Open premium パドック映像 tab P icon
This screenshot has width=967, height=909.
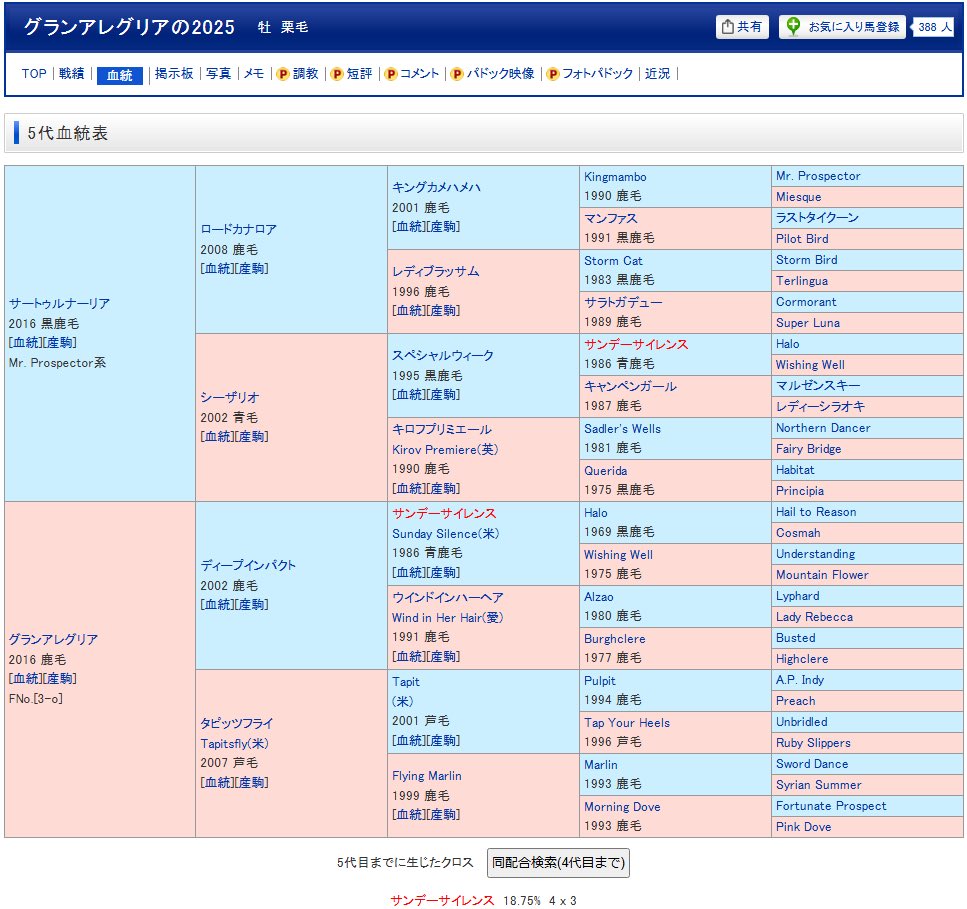[x=456, y=74]
